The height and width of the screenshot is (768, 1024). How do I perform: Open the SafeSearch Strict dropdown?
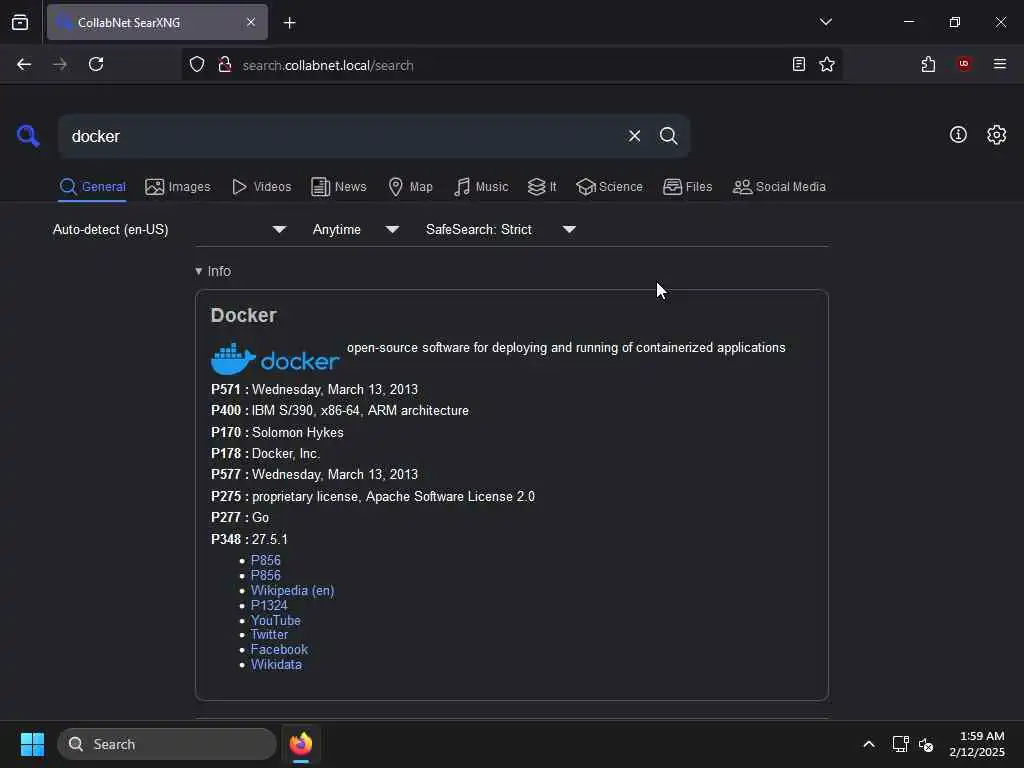click(500, 229)
